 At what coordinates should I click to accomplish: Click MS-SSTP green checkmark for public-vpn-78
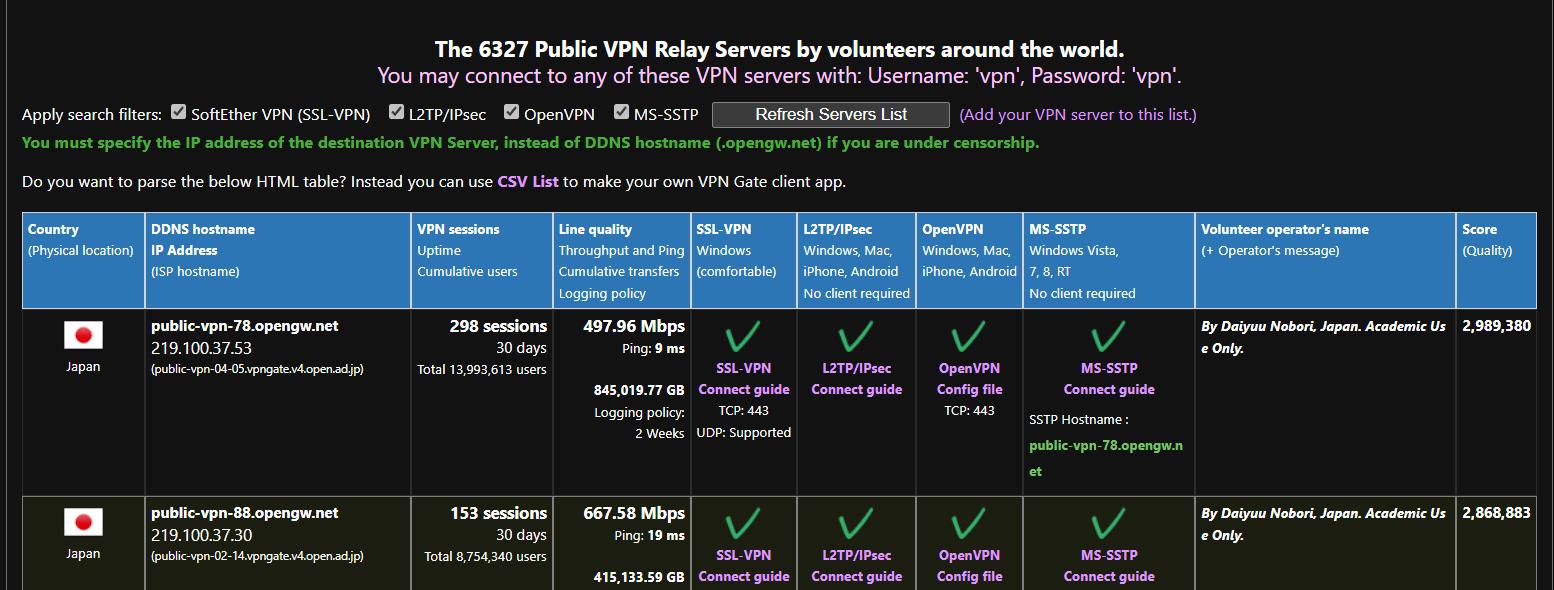click(x=1109, y=338)
